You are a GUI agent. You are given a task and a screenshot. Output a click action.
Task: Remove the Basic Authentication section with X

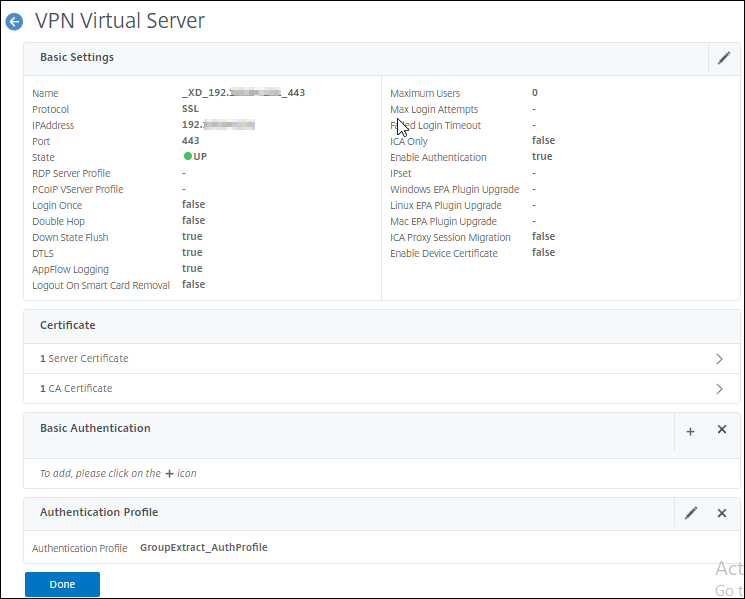point(721,429)
